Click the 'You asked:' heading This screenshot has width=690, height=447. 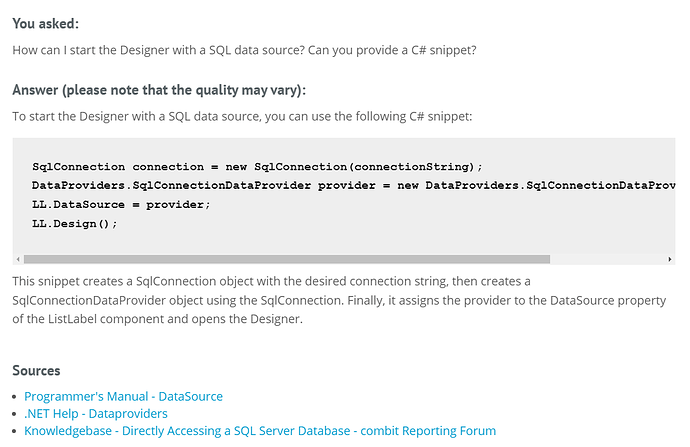[45, 23]
